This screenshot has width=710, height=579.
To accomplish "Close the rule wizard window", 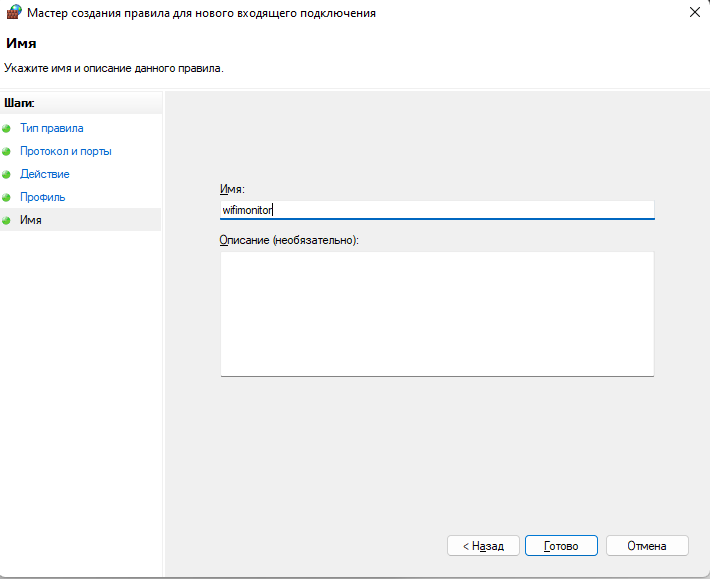I will [695, 12].
